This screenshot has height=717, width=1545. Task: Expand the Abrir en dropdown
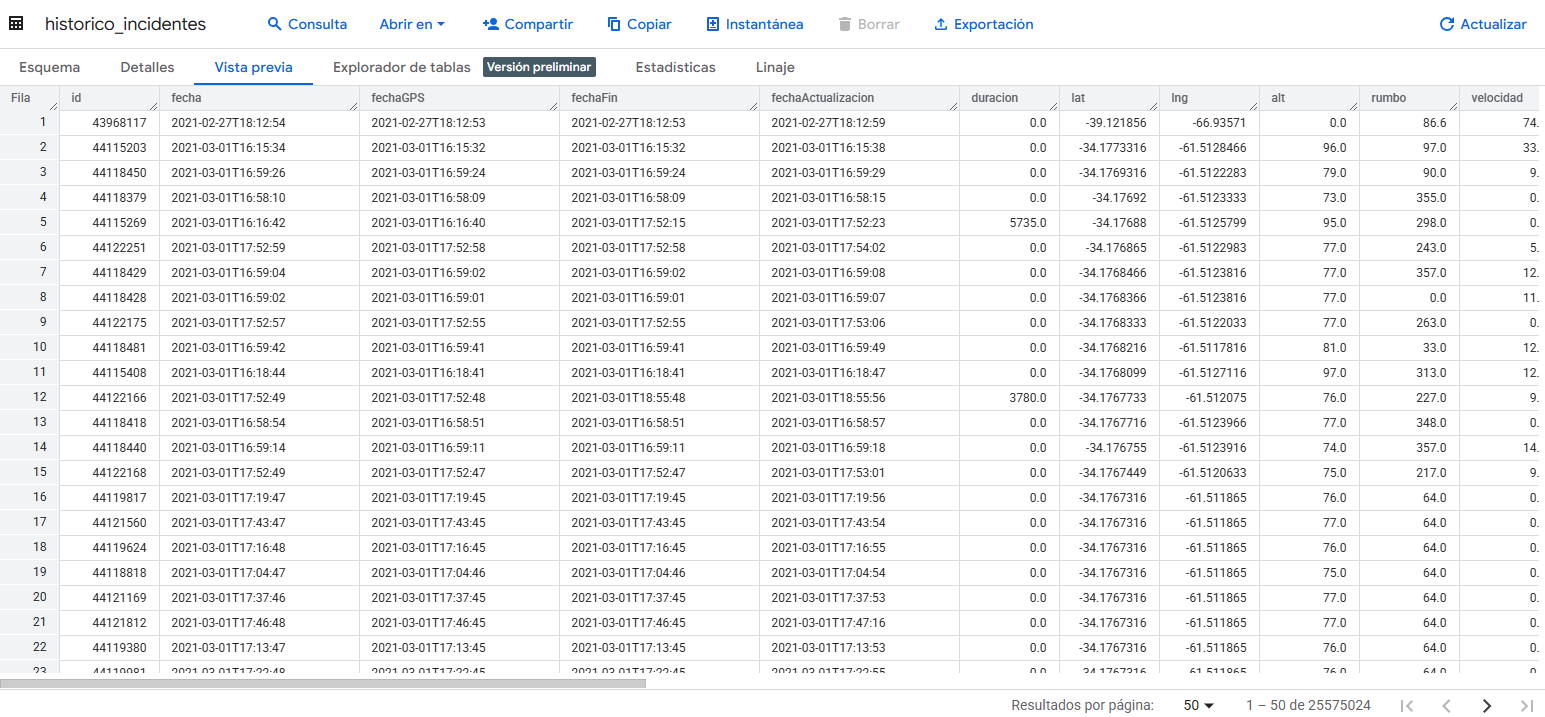pos(412,24)
